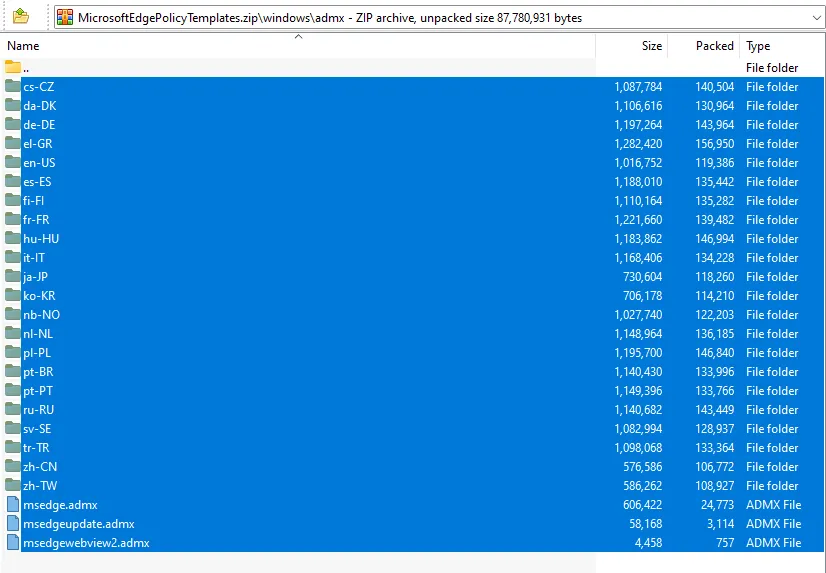
Task: Click packed value 108,927 for zh-TW
Action: (714, 486)
